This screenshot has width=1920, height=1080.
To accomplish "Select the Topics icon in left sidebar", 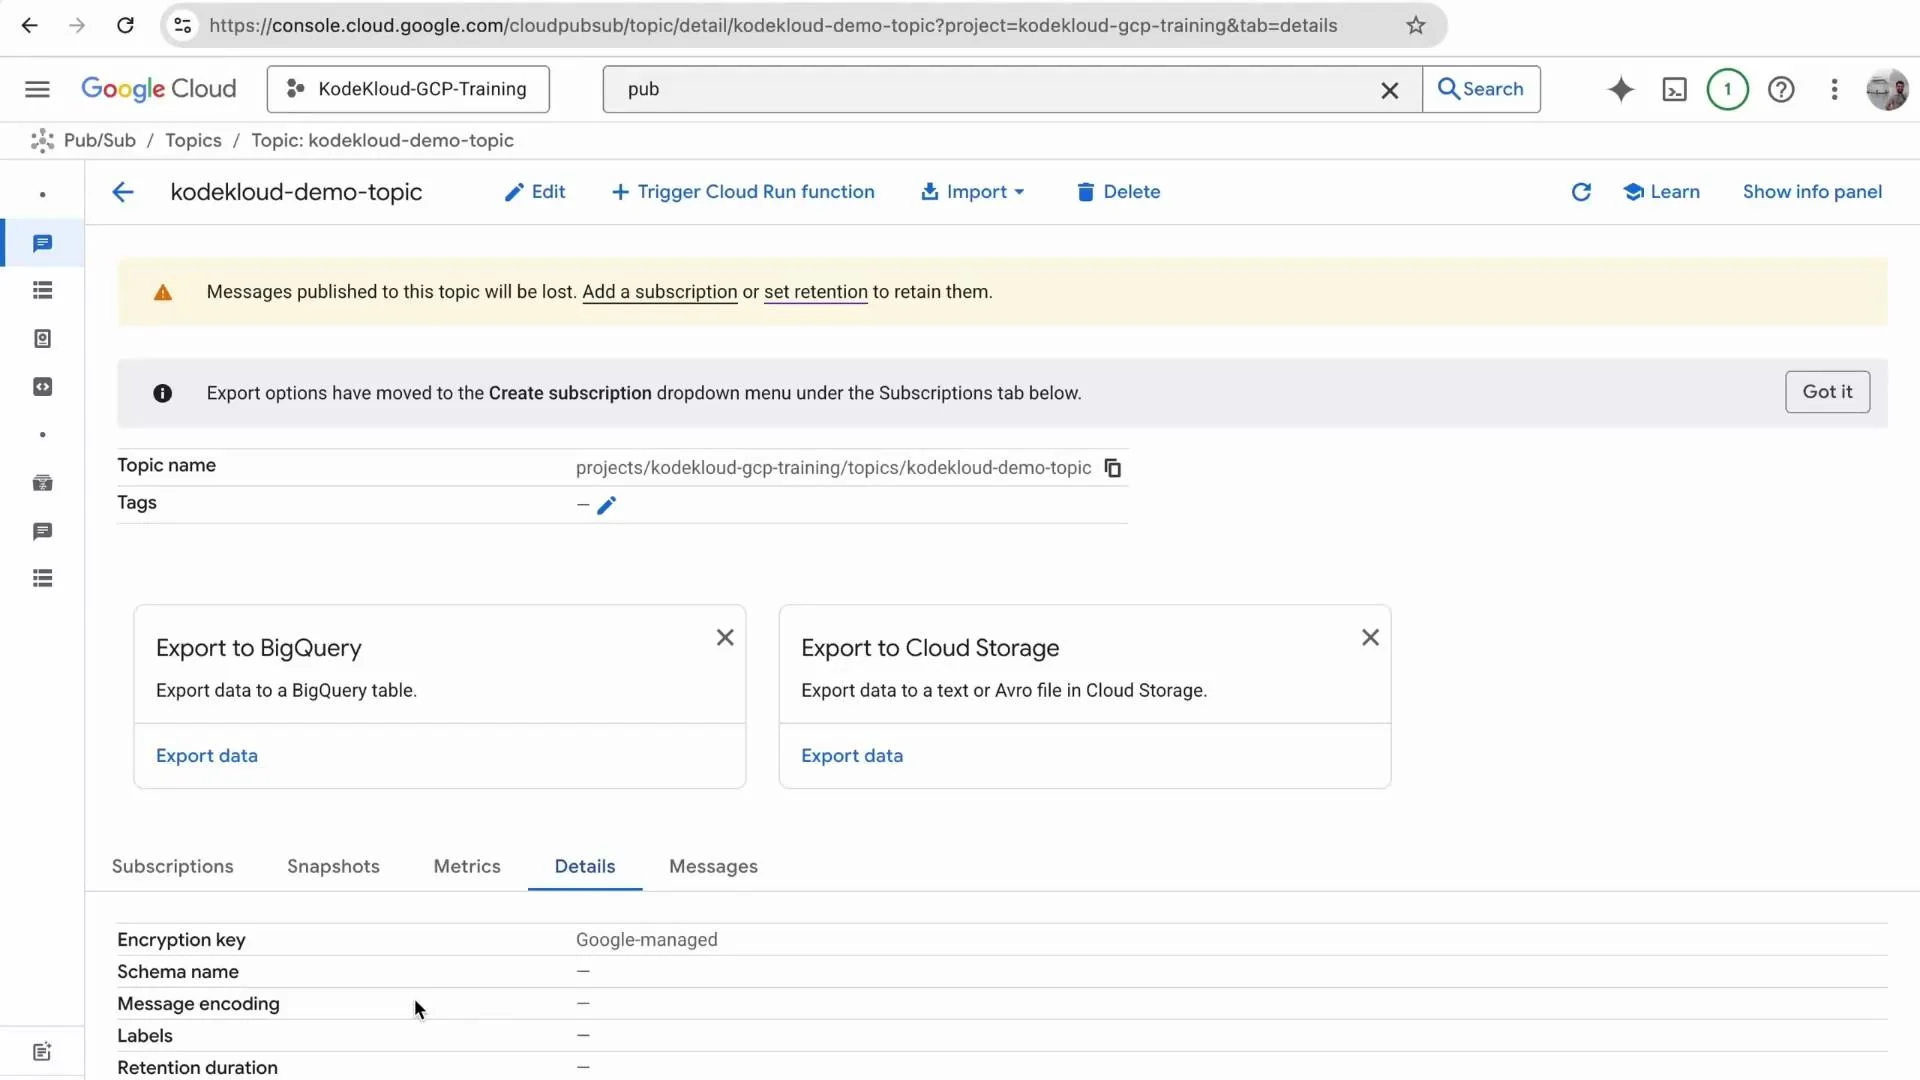I will tap(42, 243).
